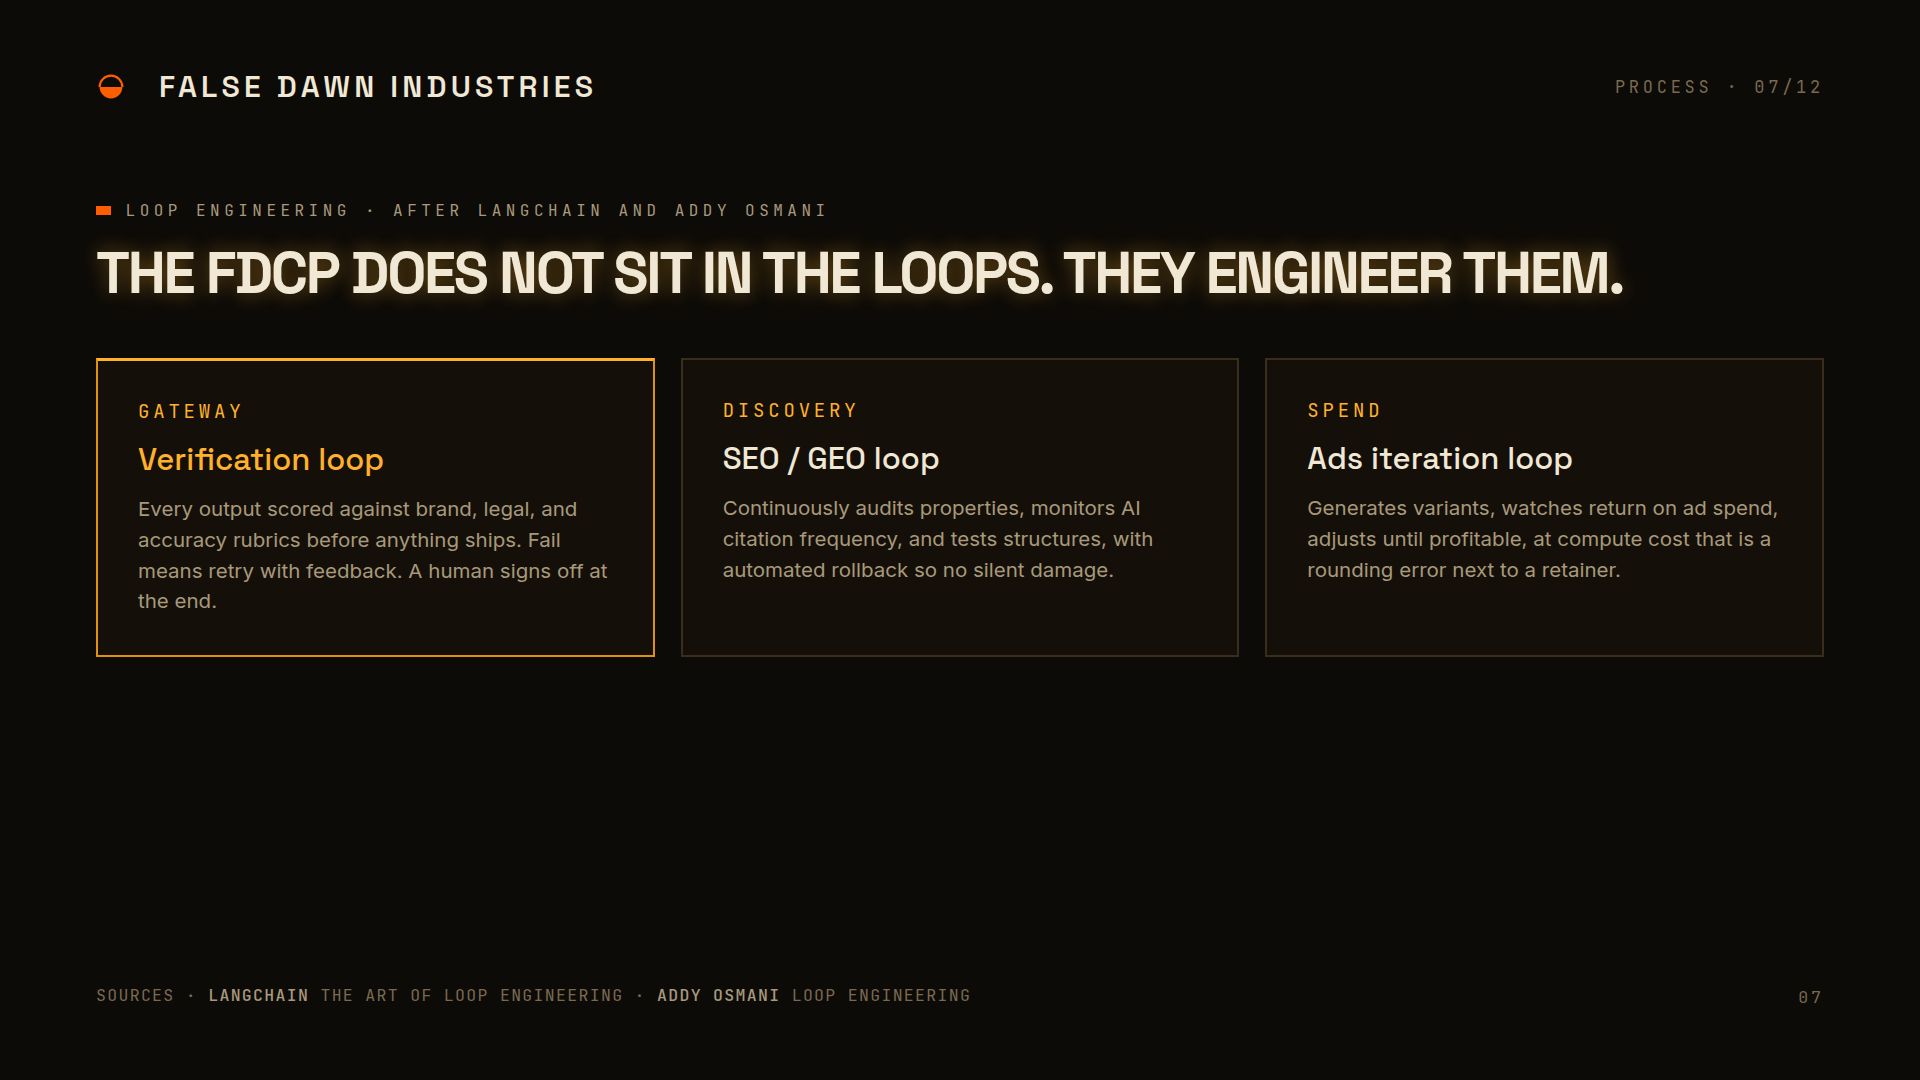The image size is (1920, 1080).
Task: Click the SPEND category label
Action: coord(1344,410)
